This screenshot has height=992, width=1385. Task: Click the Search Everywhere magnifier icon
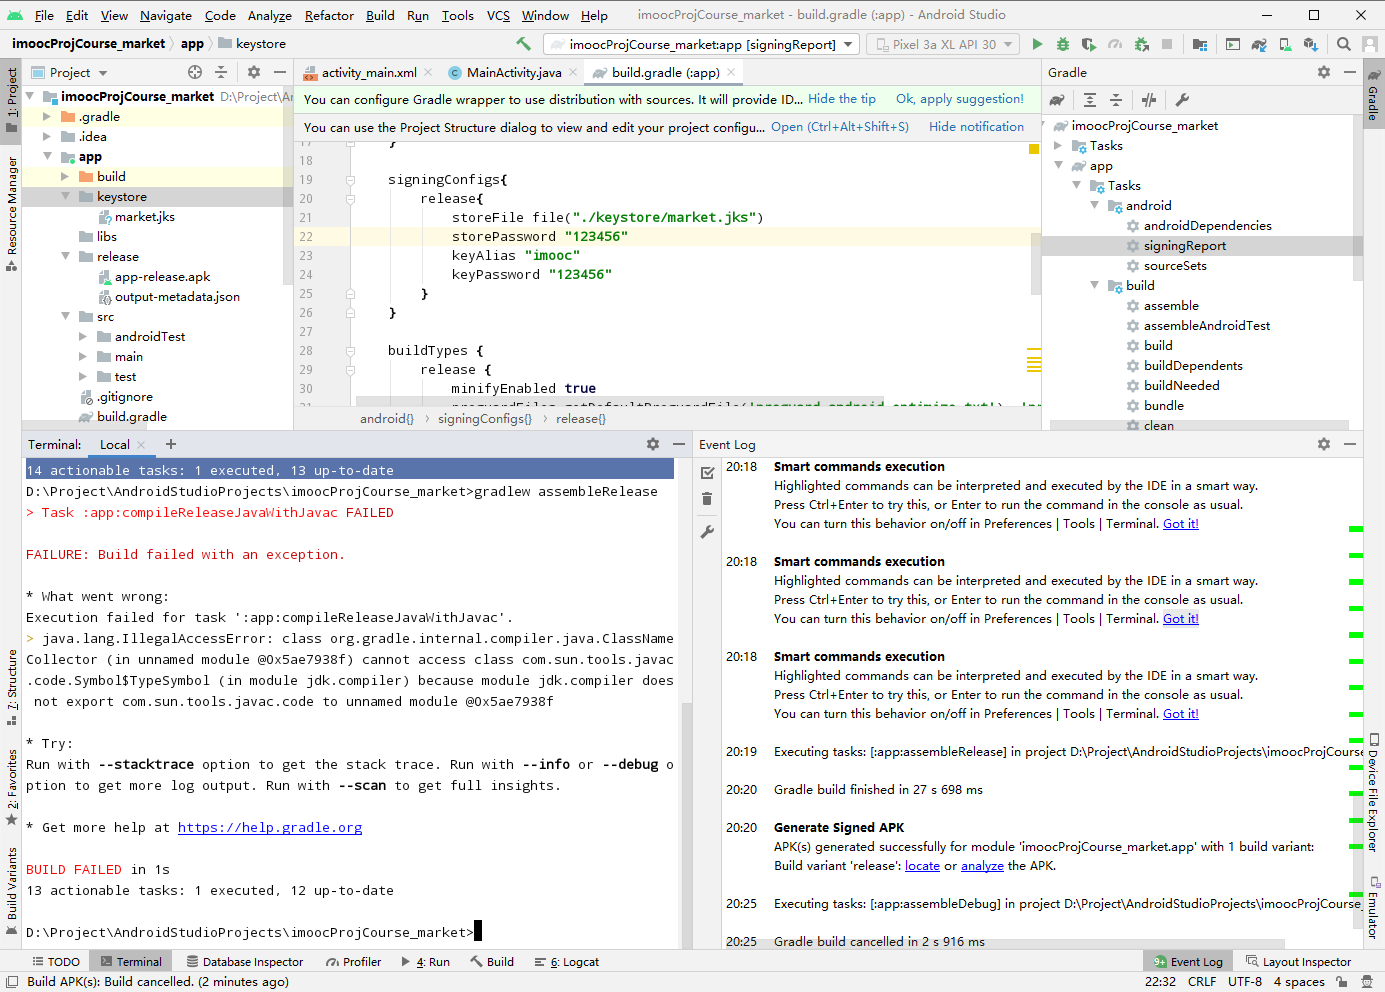(x=1344, y=44)
